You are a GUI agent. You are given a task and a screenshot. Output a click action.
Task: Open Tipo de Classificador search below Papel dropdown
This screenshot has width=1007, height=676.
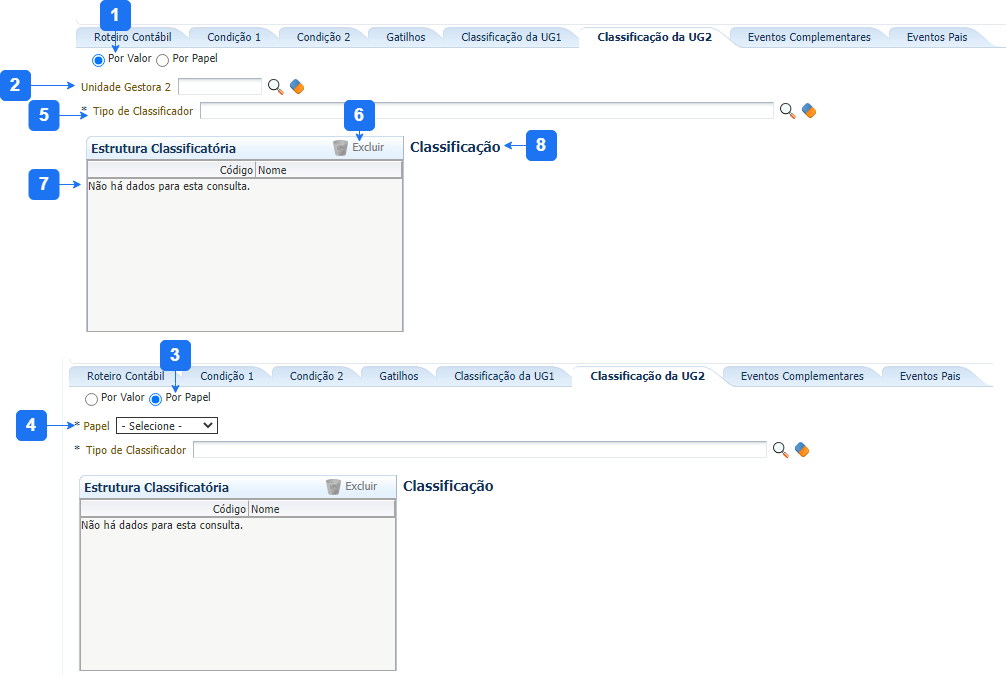click(x=781, y=450)
